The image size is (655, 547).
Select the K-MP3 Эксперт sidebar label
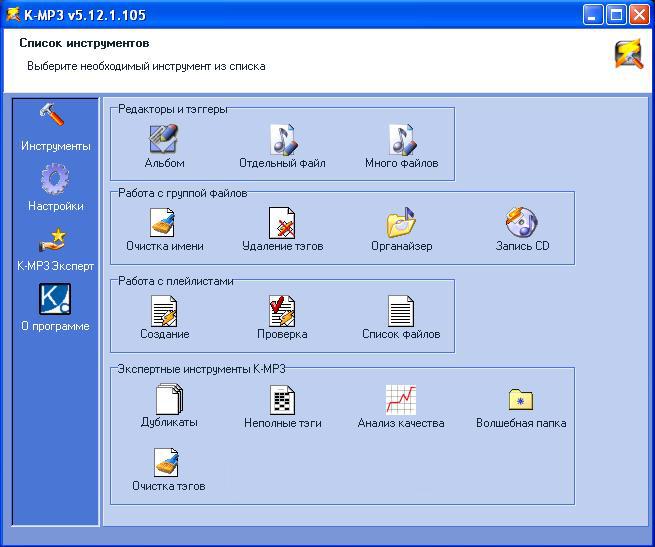55,266
